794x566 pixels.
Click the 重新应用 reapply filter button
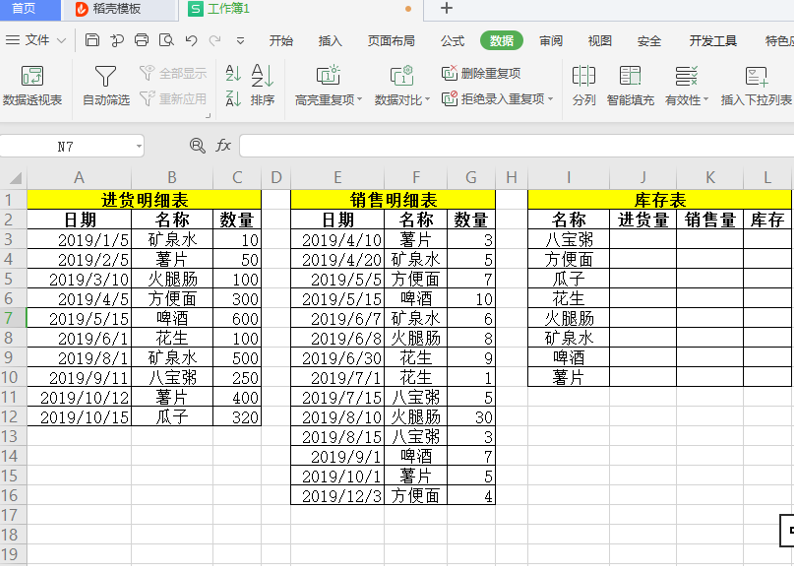pos(173,98)
